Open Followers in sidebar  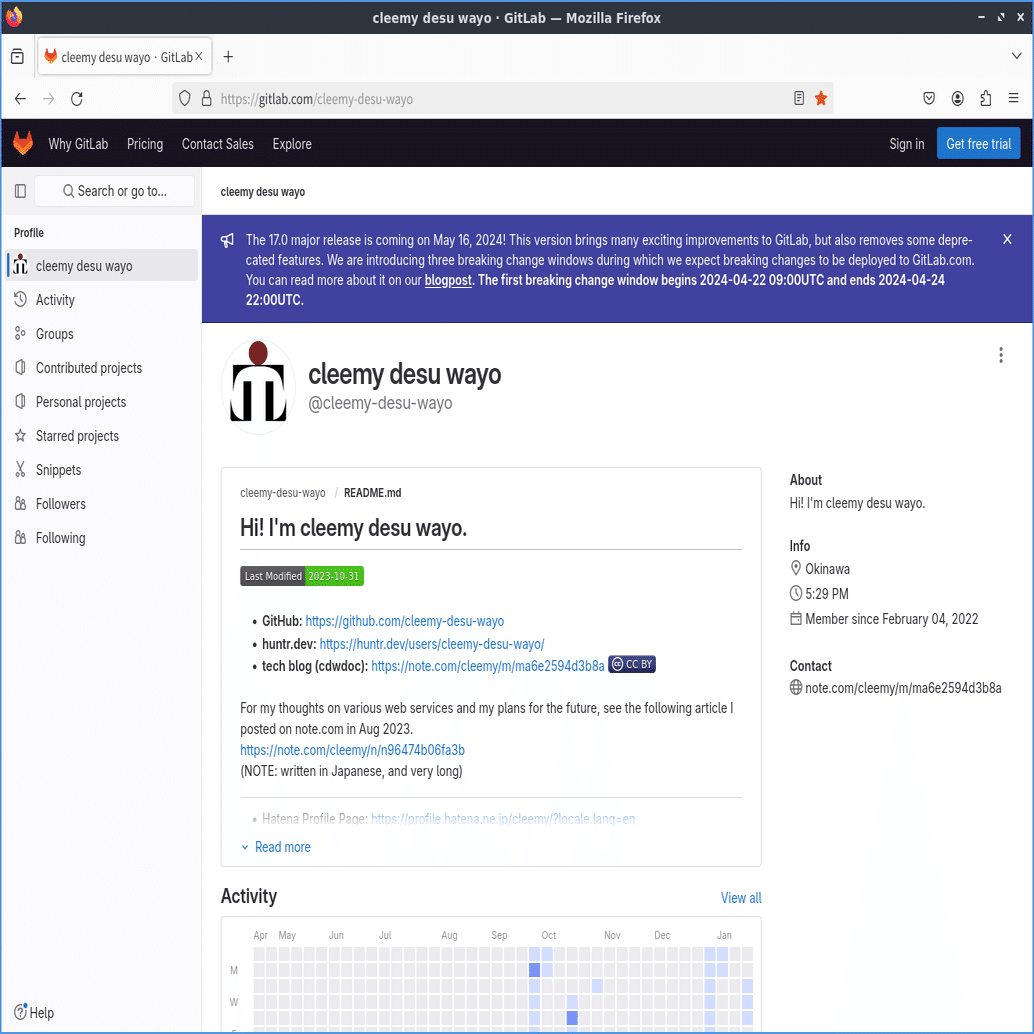pos(102,504)
